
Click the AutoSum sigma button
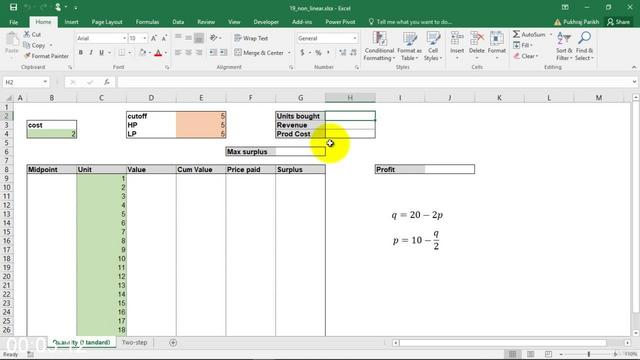[x=529, y=34]
